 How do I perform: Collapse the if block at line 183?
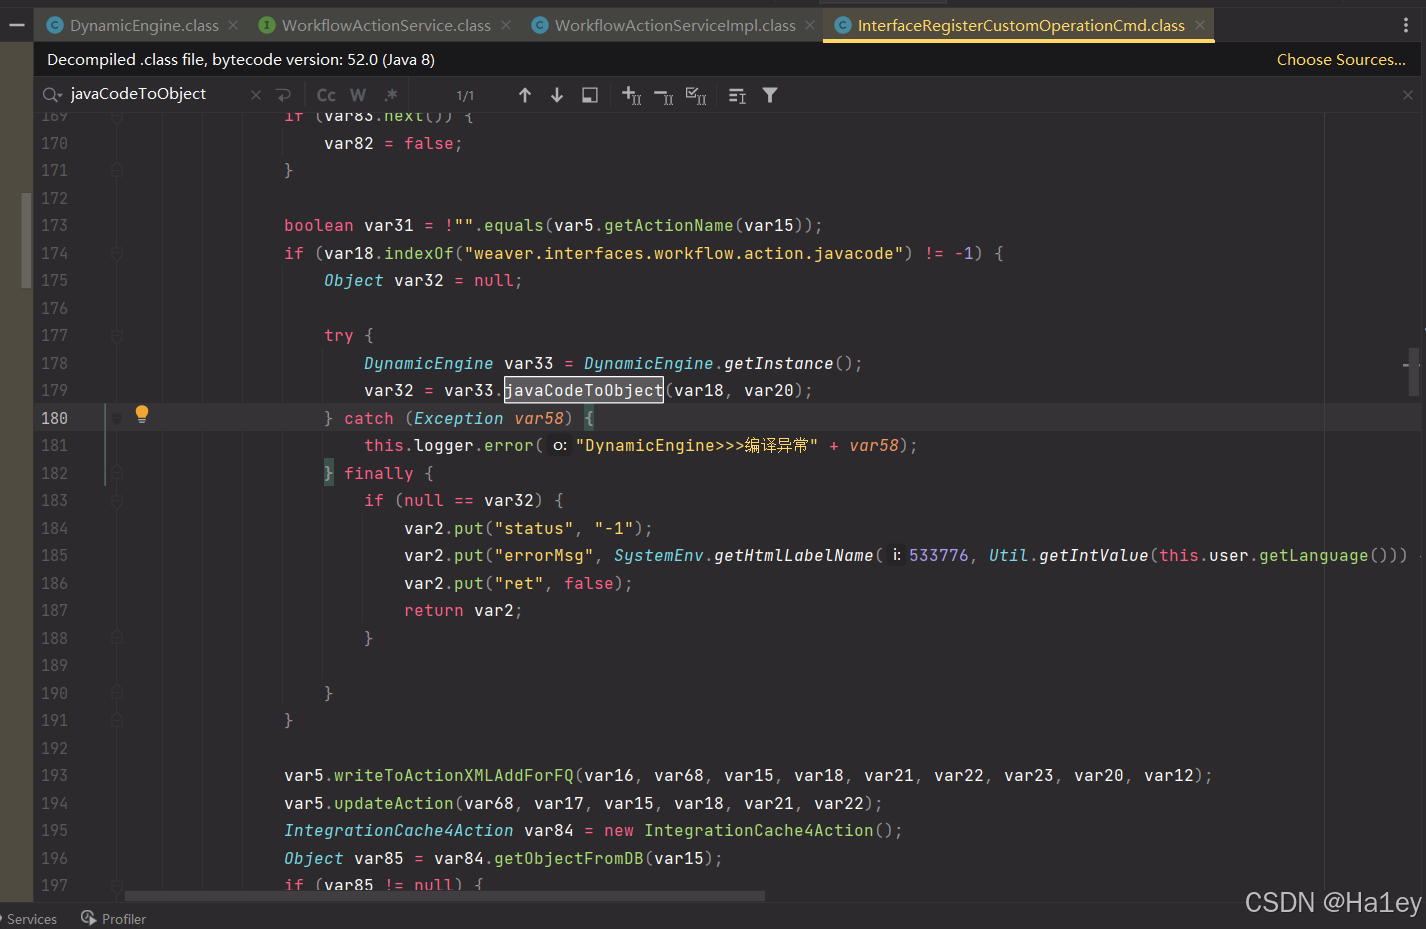(117, 501)
